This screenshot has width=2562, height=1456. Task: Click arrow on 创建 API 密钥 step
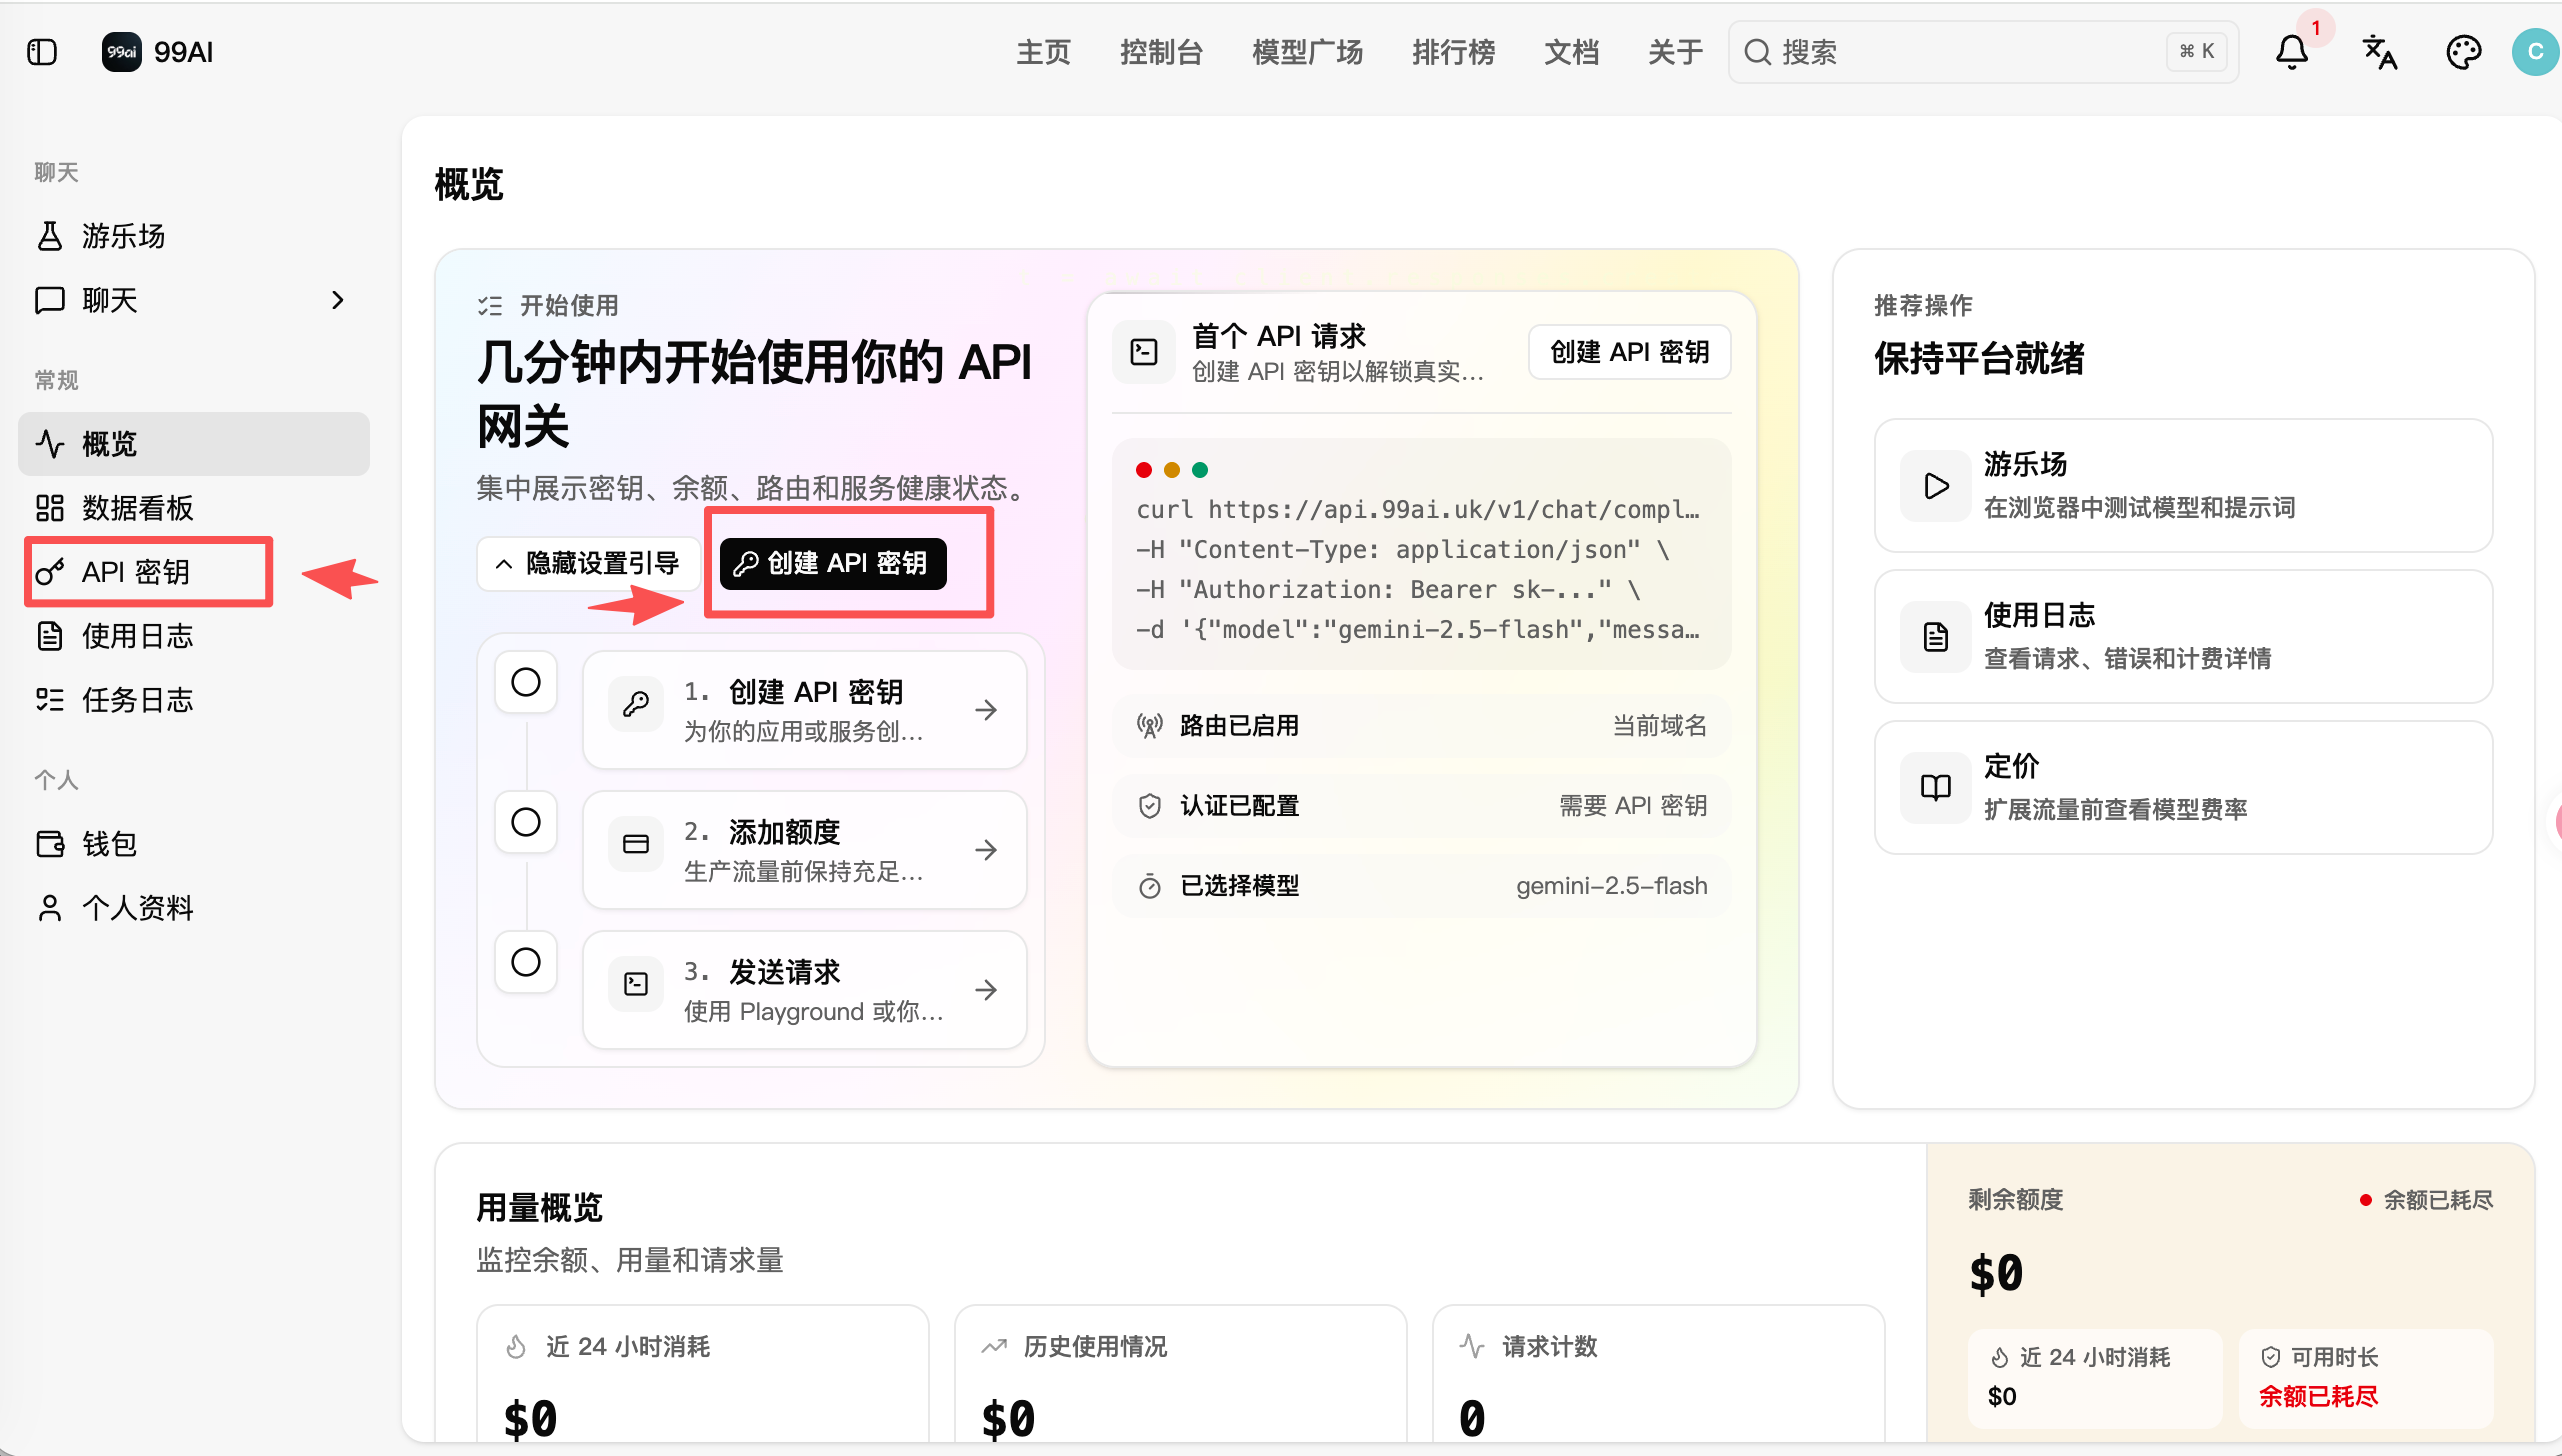[986, 710]
